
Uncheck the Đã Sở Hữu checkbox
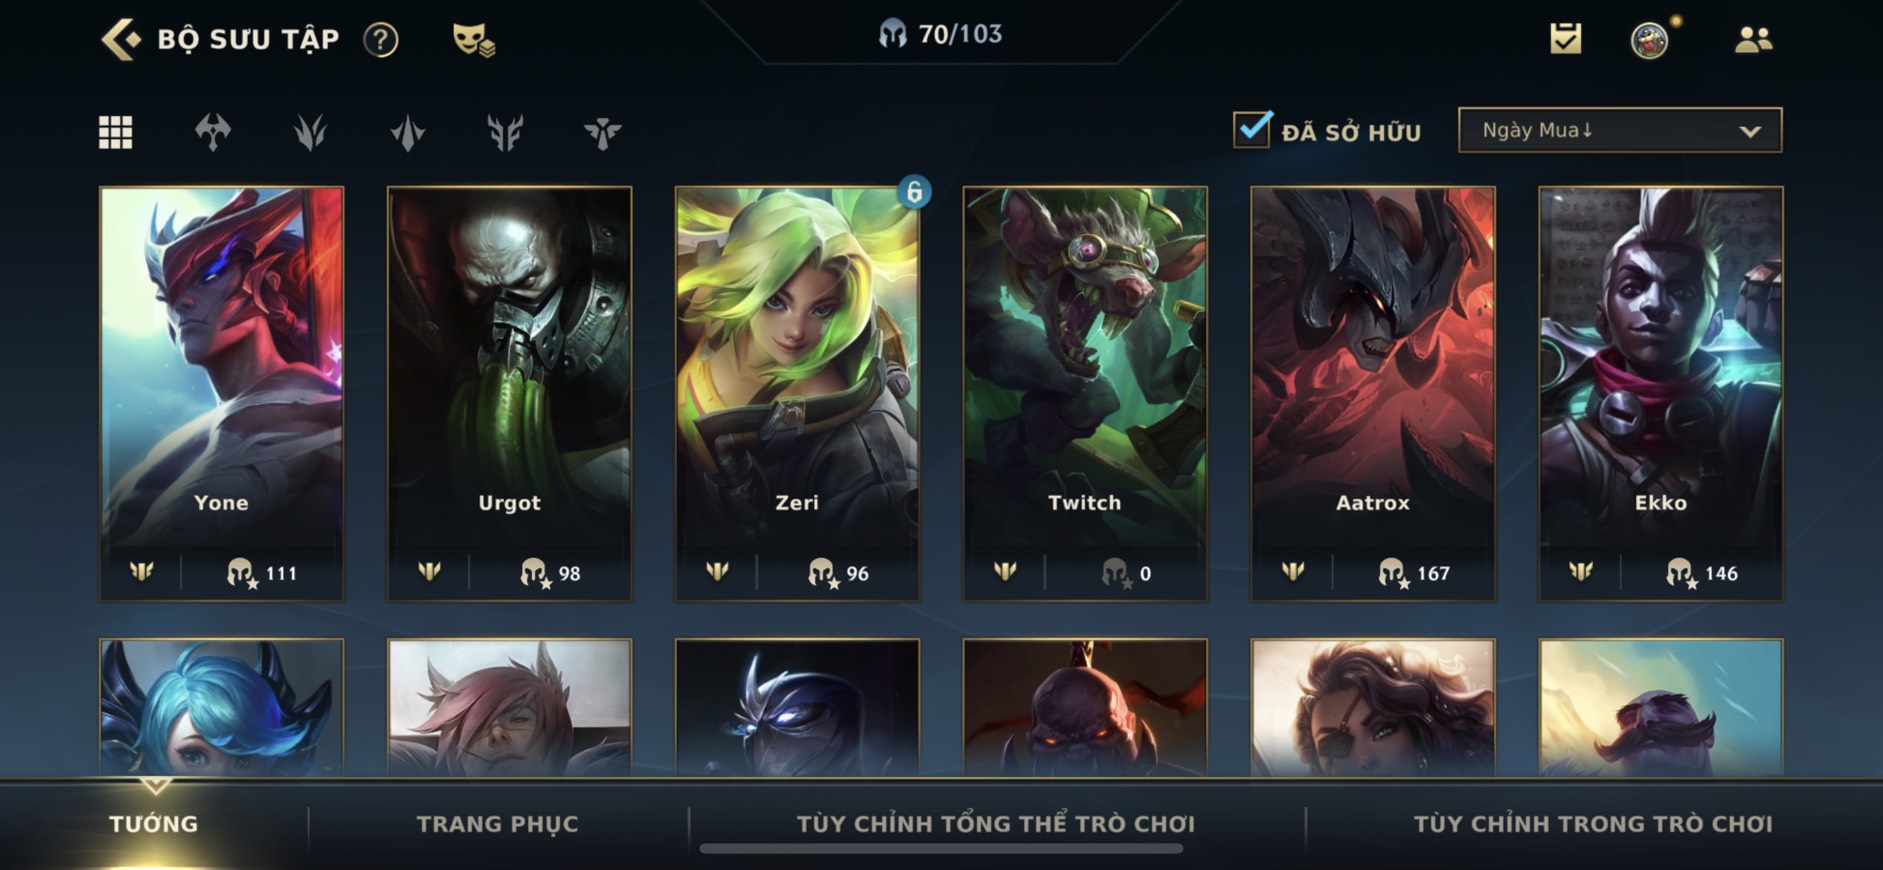1252,130
